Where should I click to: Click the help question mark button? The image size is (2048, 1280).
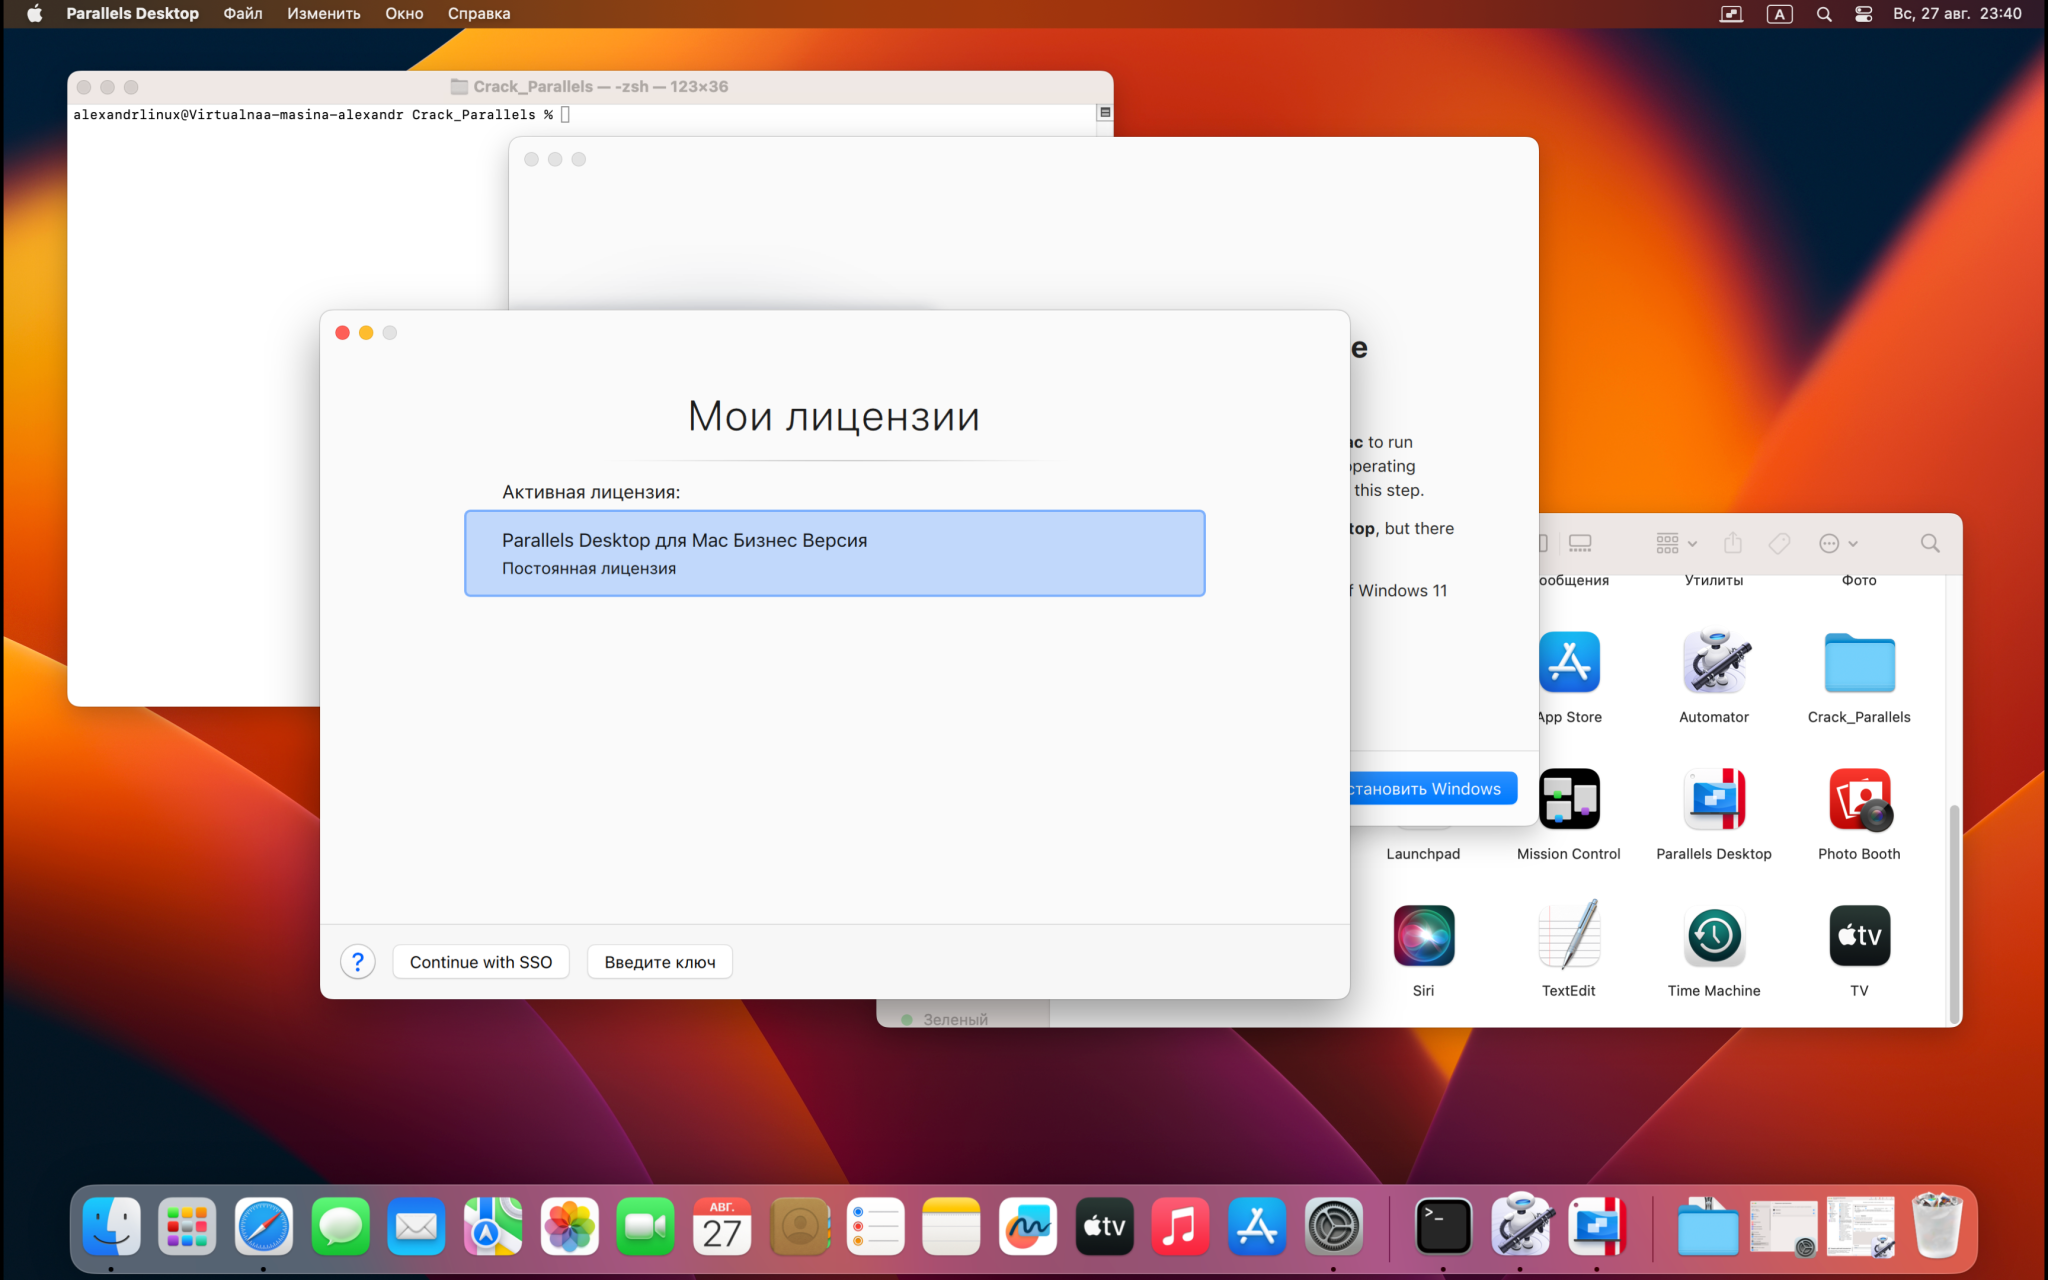coord(357,962)
